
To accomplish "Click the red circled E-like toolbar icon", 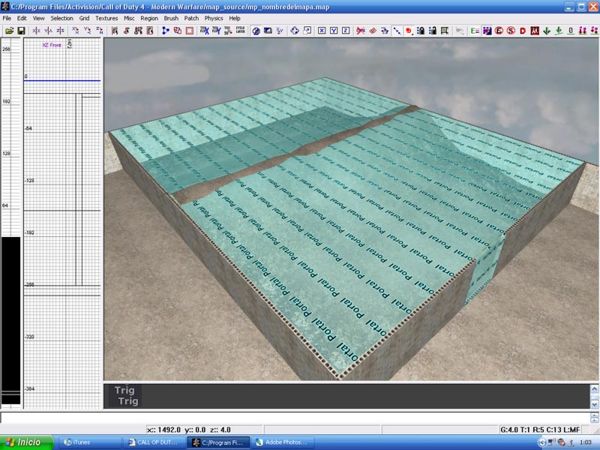I will (x=499, y=31).
